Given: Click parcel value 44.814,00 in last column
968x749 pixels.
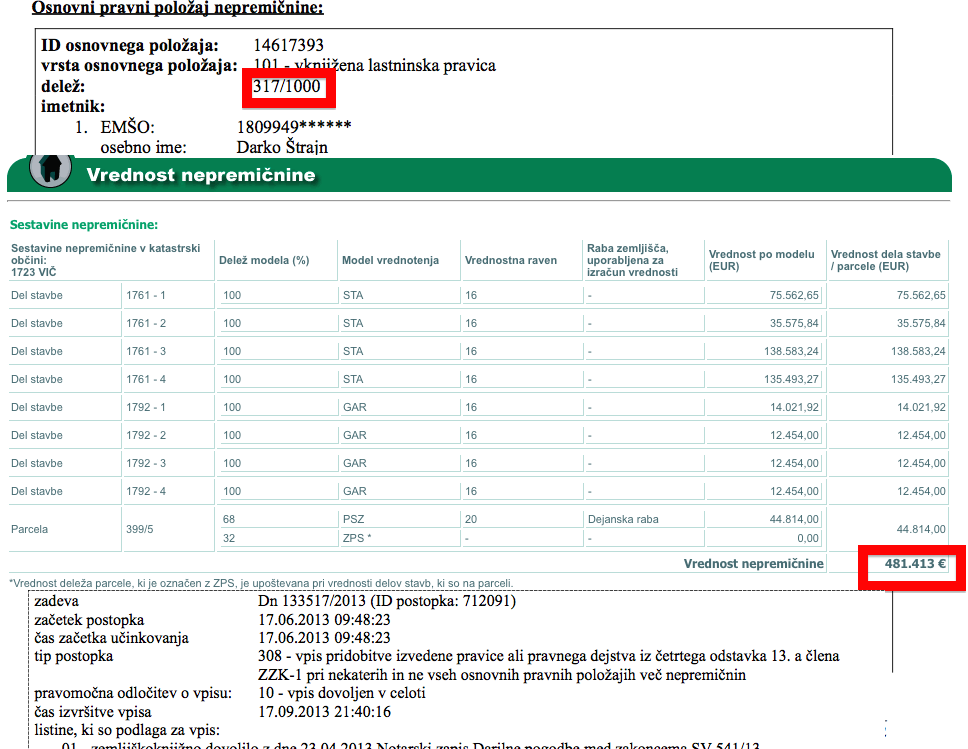Looking at the screenshot, I should click(x=920, y=529).
